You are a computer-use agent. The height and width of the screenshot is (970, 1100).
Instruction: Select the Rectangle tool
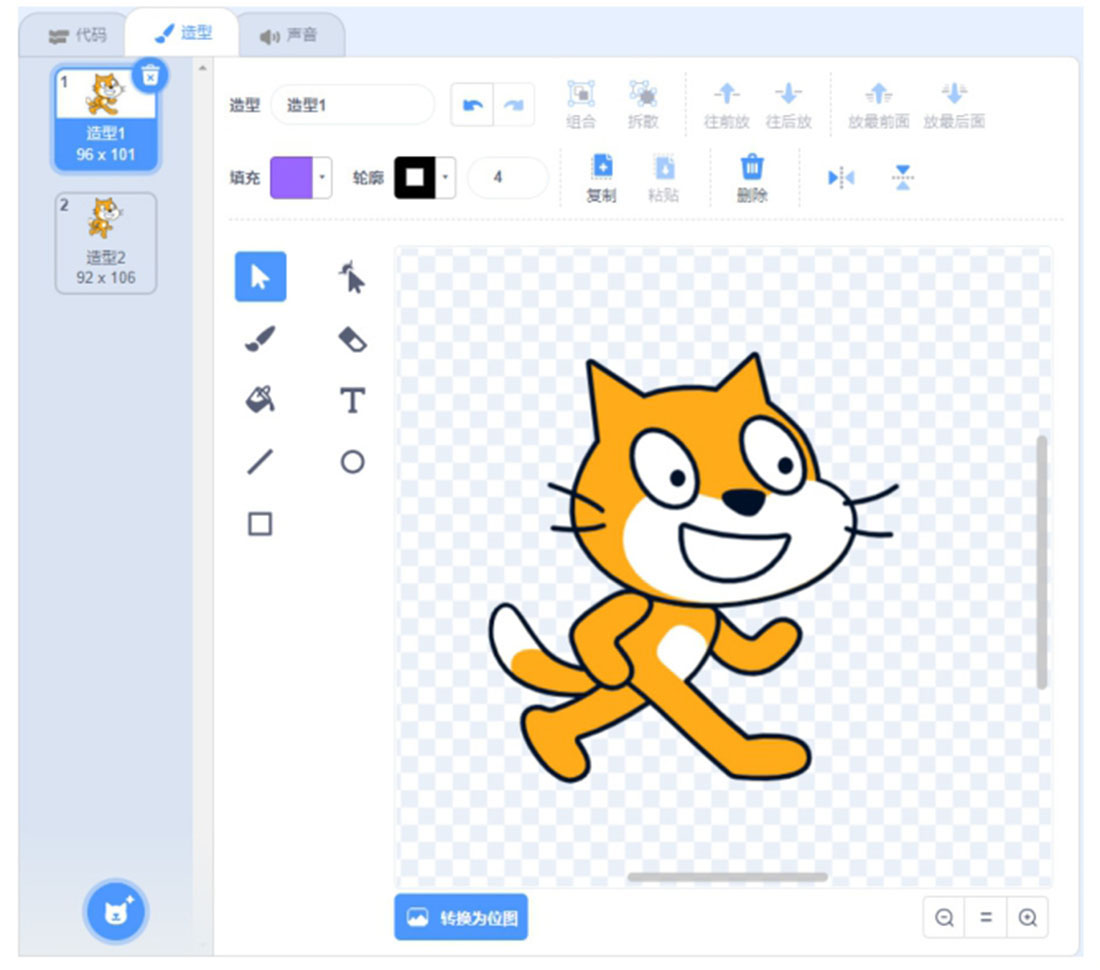tap(260, 524)
